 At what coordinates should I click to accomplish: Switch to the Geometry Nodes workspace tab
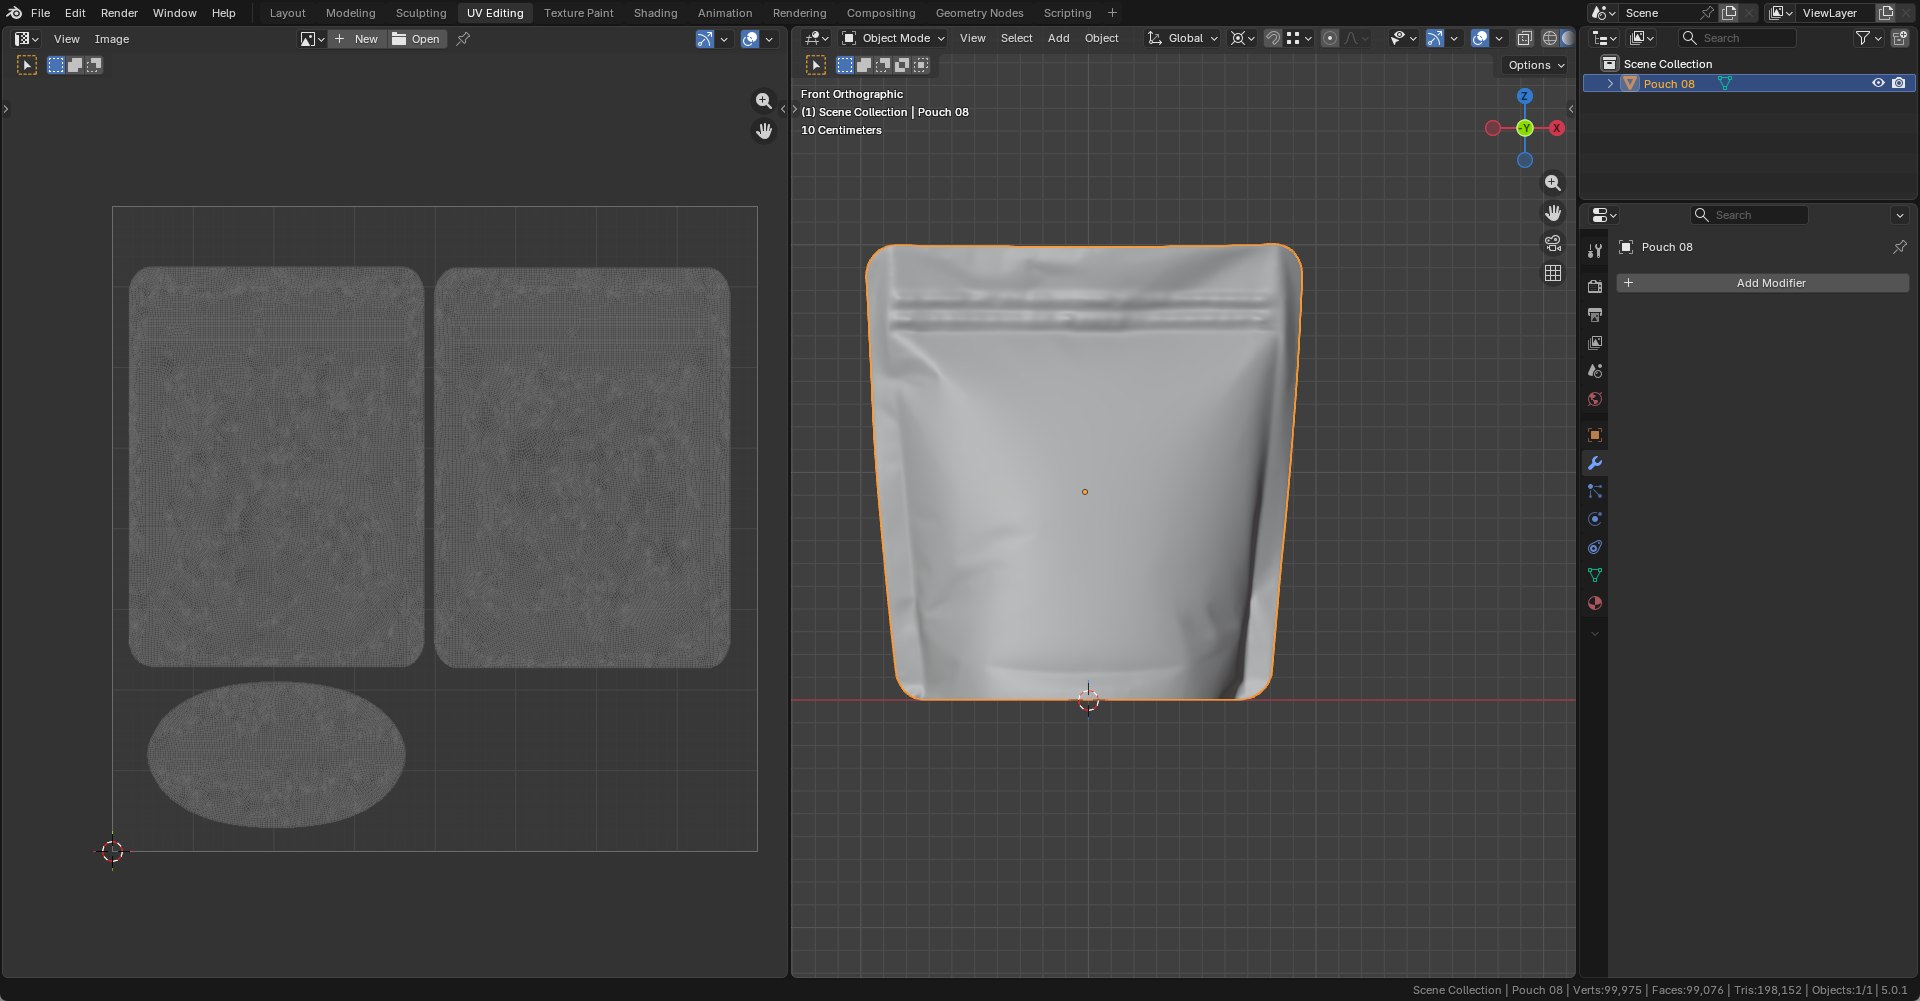(979, 13)
